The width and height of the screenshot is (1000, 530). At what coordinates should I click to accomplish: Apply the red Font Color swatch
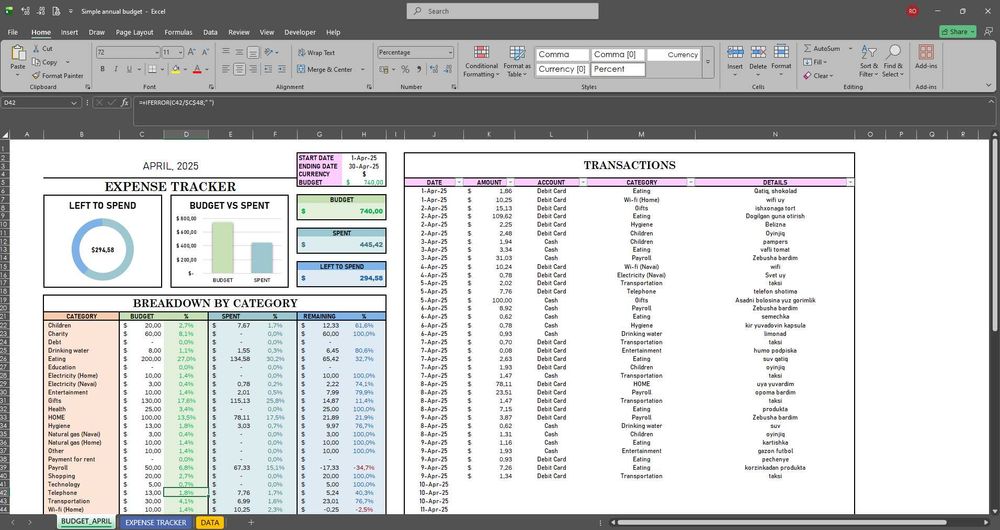[x=197, y=69]
